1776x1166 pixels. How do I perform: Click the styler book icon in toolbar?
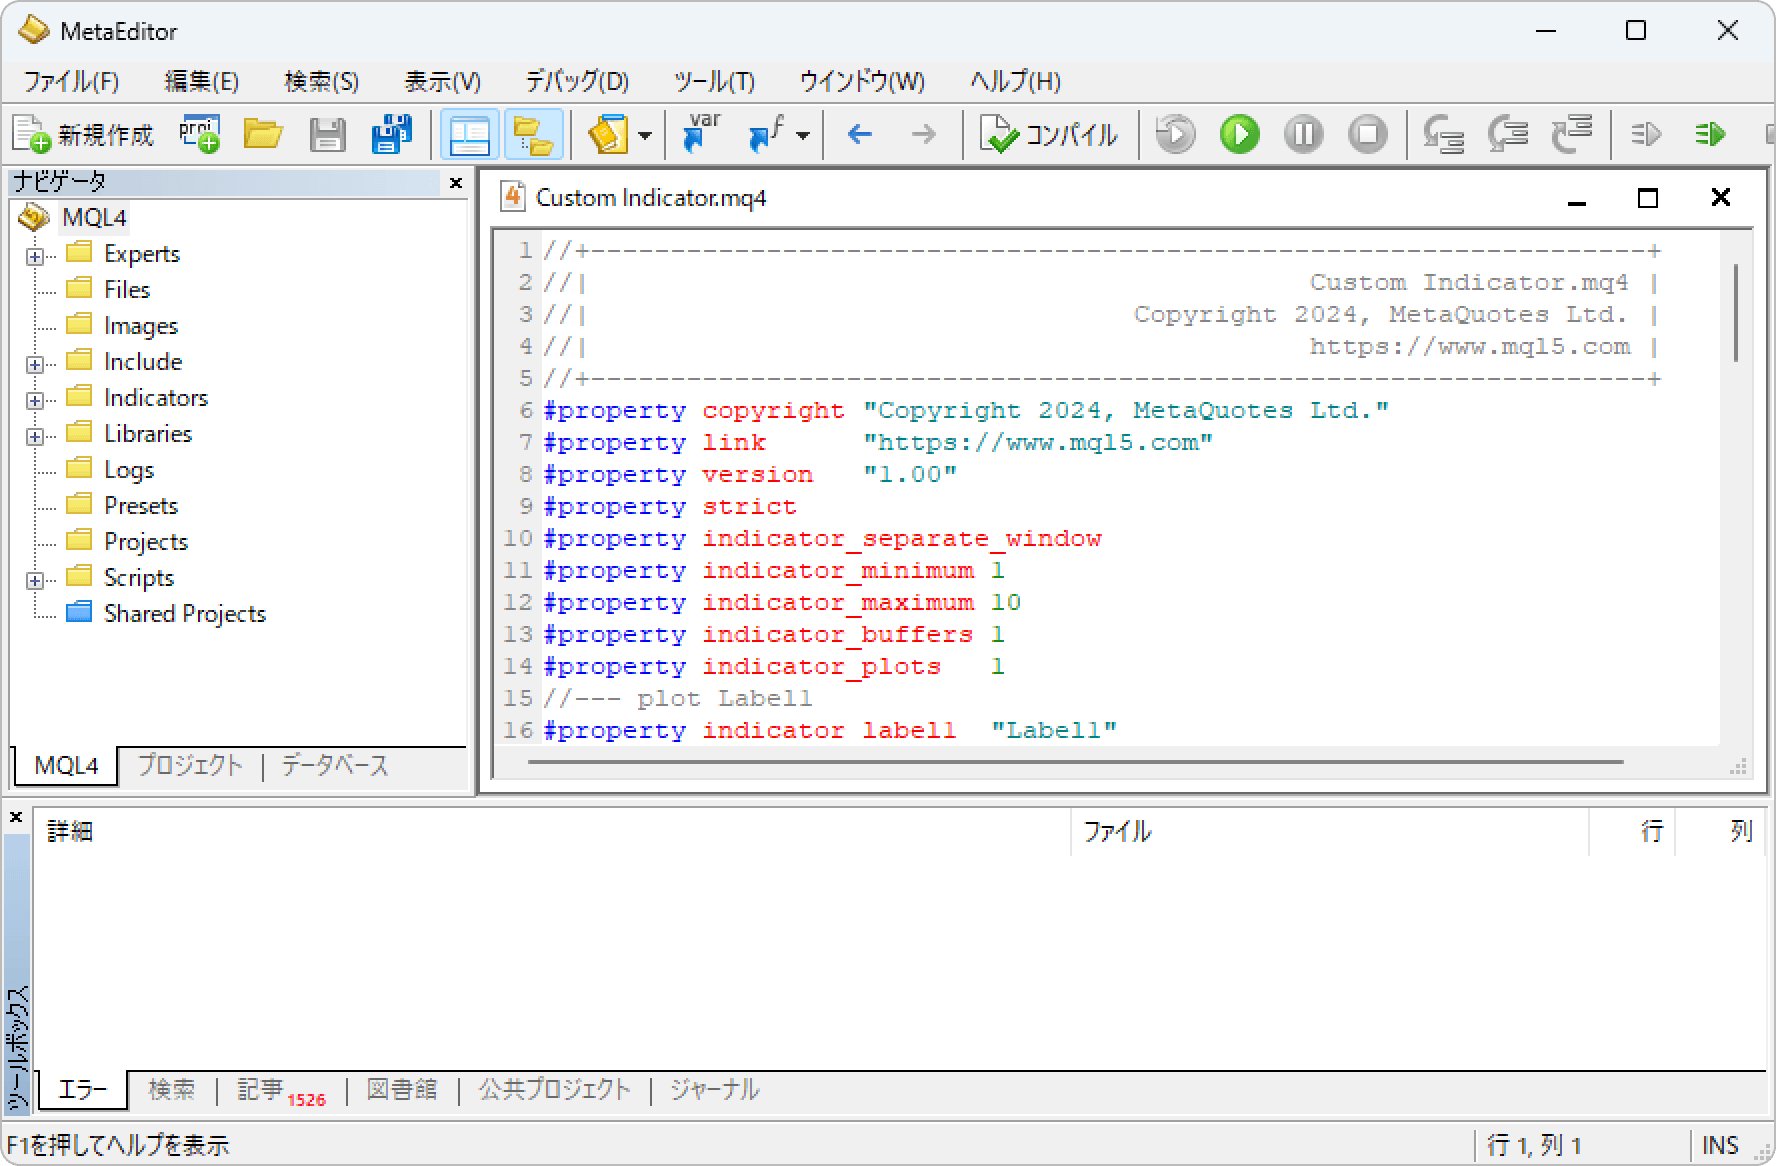[608, 134]
